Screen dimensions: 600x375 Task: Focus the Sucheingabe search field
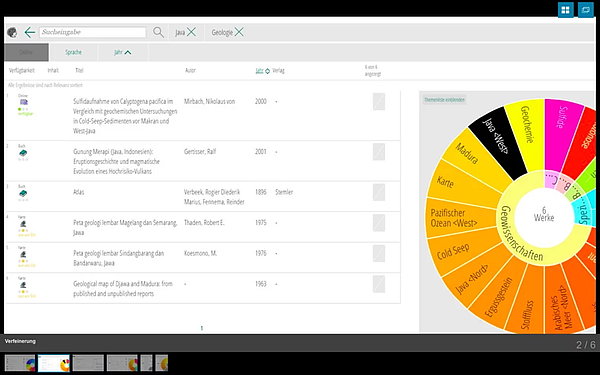tap(93, 32)
